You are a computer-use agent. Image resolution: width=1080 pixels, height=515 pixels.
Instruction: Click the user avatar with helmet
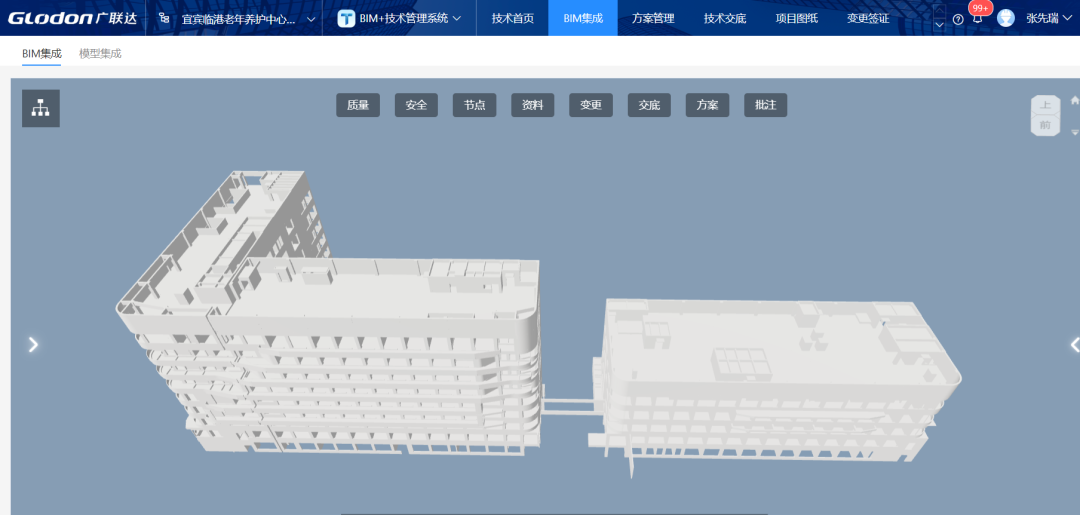(1006, 18)
